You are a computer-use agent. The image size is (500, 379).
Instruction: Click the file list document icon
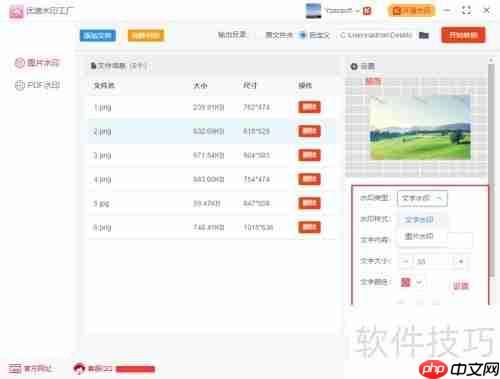pyautogui.click(x=94, y=65)
